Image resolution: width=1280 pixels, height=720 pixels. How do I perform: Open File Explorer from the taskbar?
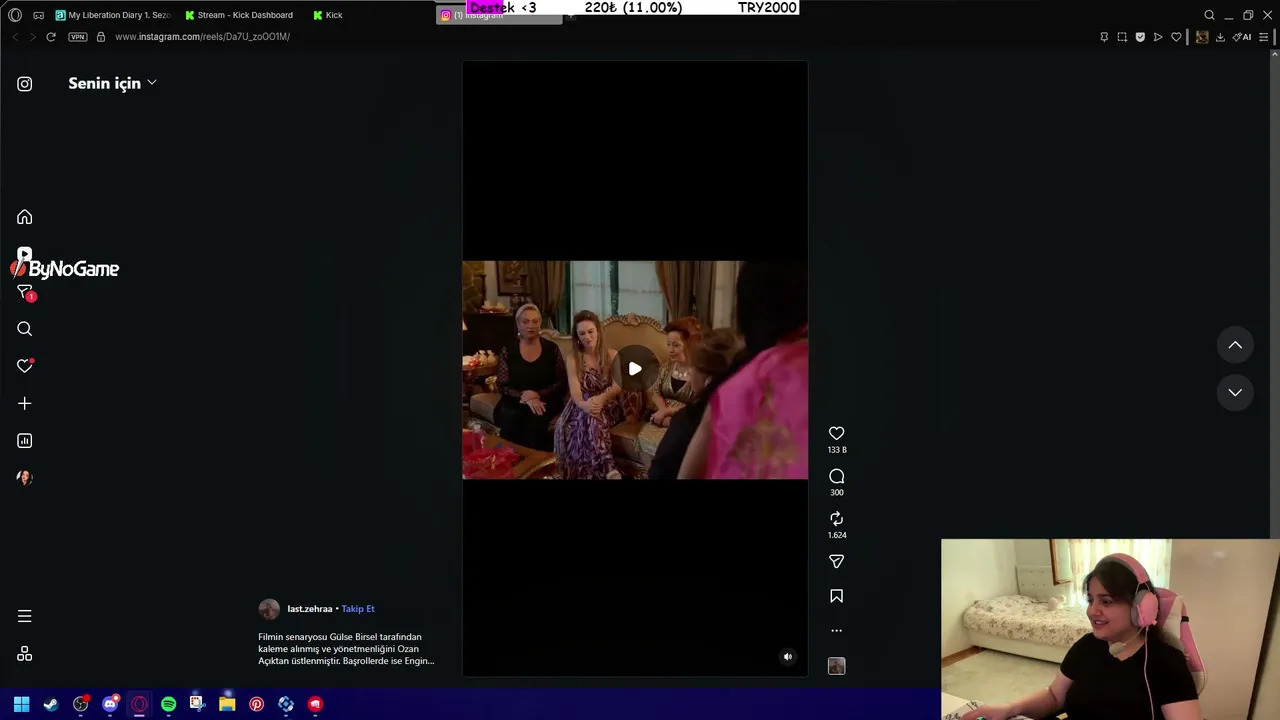pos(227,704)
